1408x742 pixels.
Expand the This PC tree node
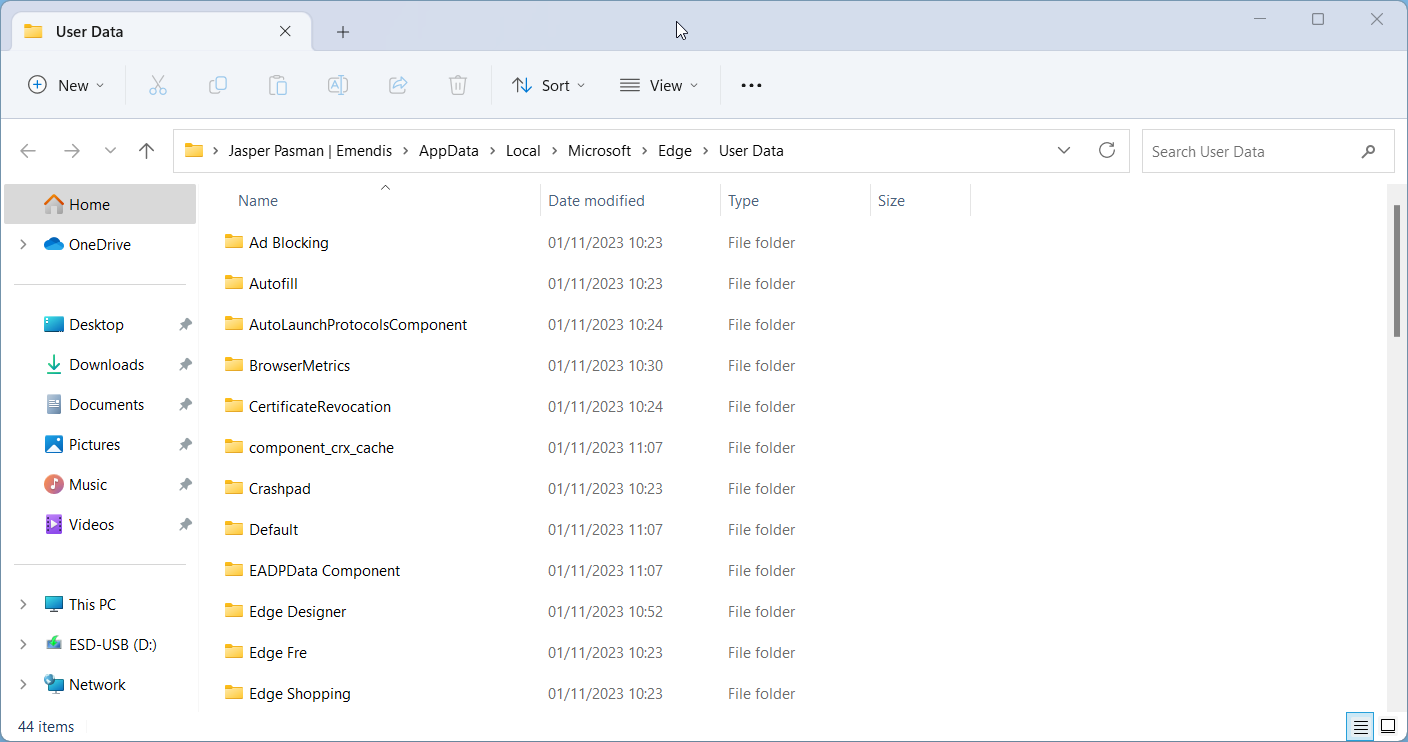click(x=23, y=605)
